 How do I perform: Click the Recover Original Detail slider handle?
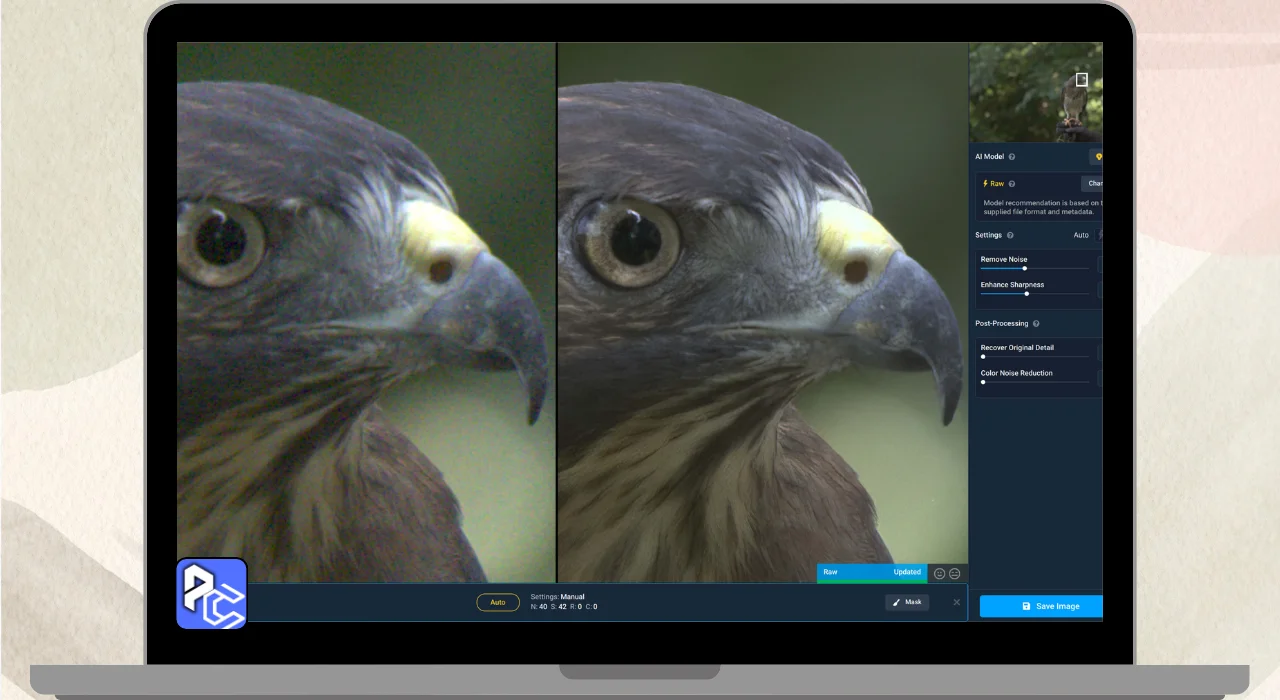click(983, 356)
